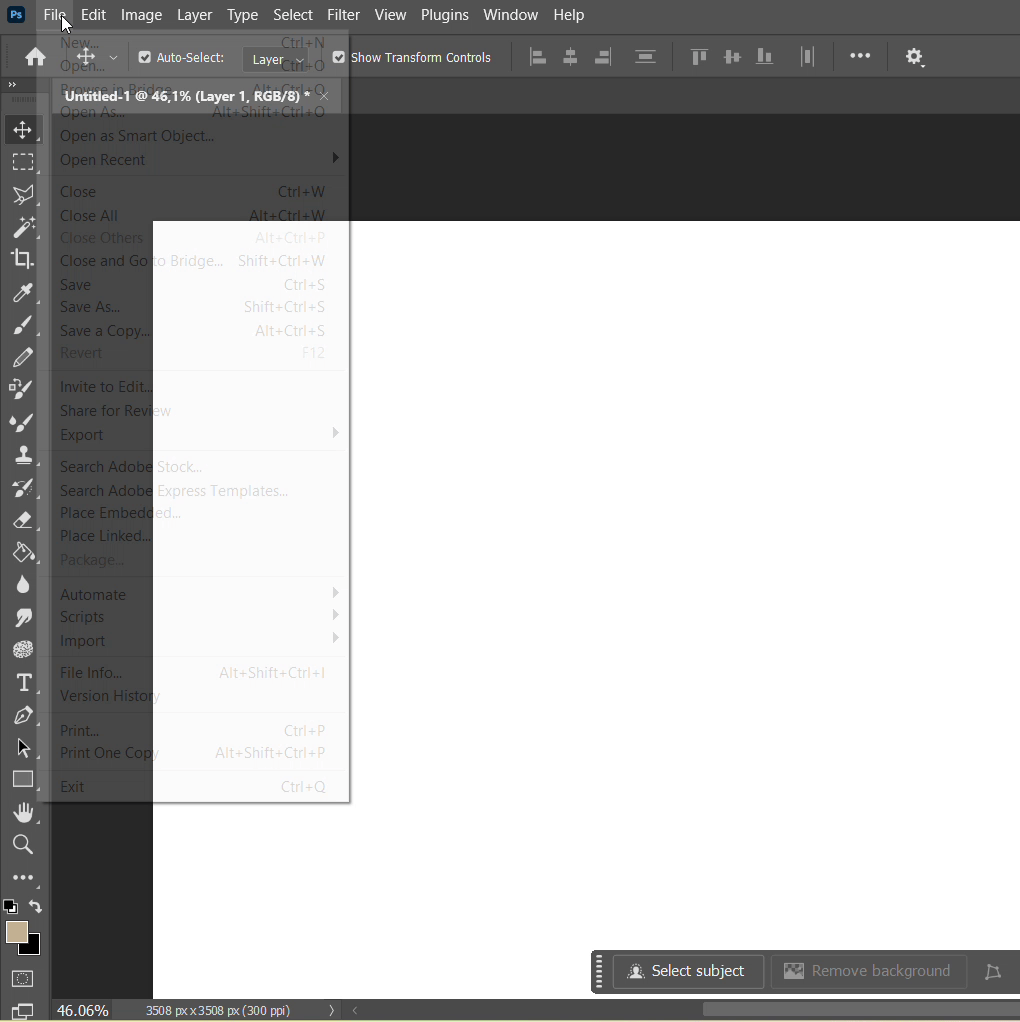
Task: Reset default foreground and background colors
Action: [10, 907]
